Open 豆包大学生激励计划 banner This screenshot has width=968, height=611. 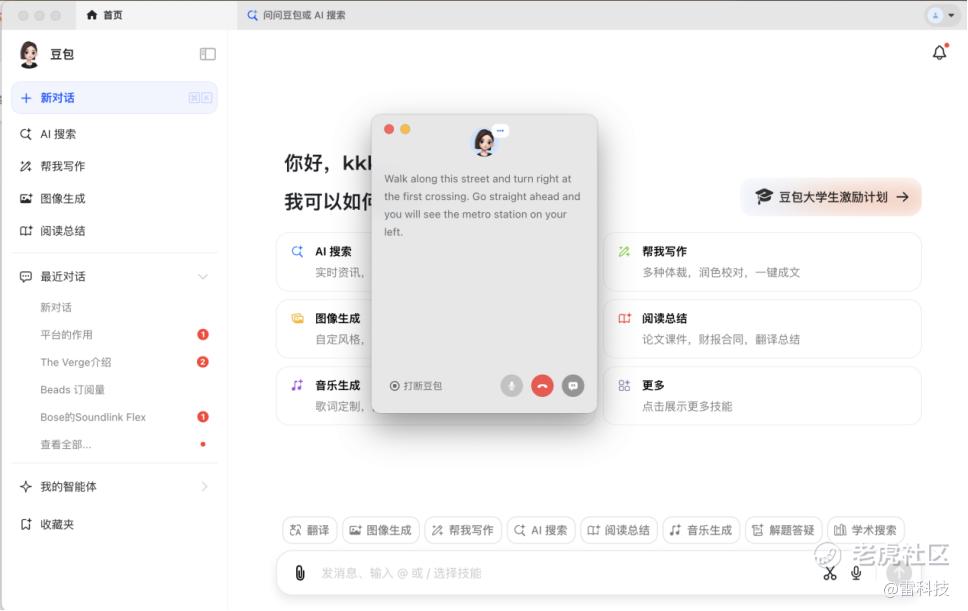click(x=831, y=197)
